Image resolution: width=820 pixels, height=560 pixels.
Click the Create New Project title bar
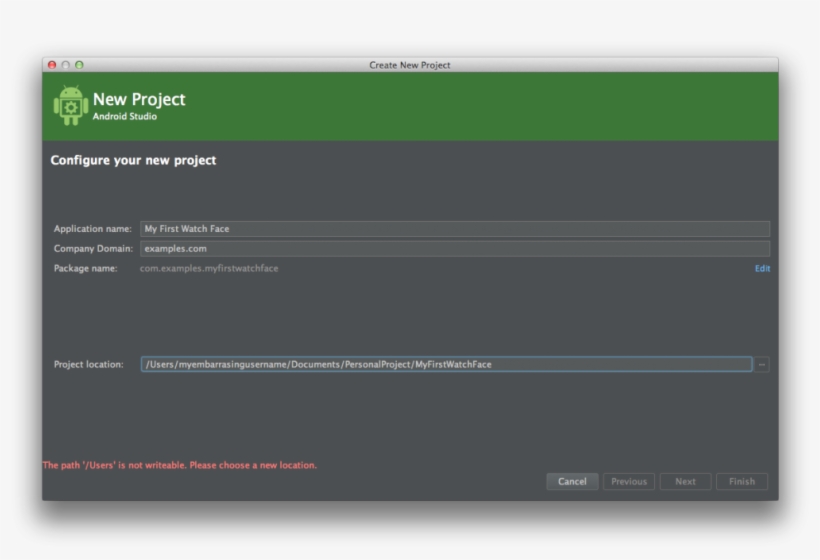click(410, 65)
